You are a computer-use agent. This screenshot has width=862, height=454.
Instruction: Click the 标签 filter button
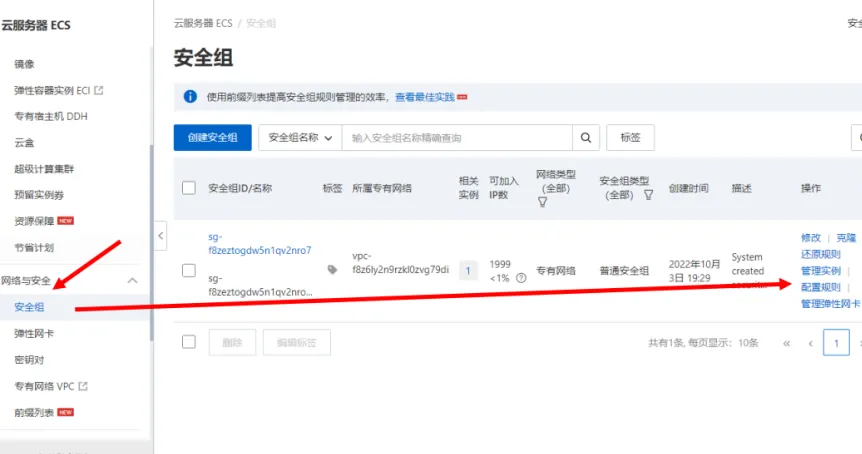(x=631, y=137)
